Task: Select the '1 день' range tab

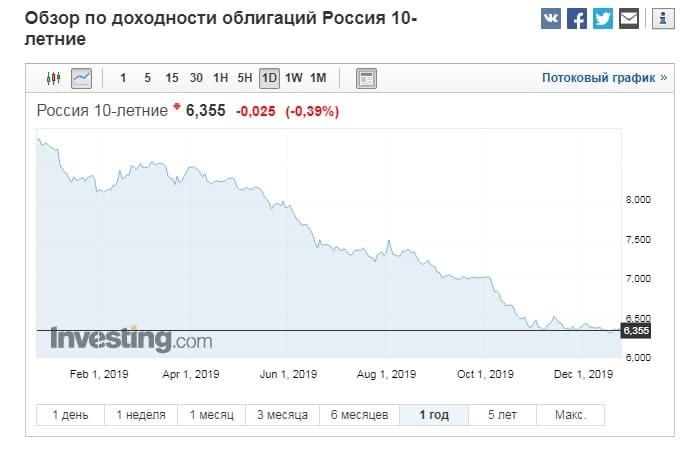Action: tap(69, 414)
